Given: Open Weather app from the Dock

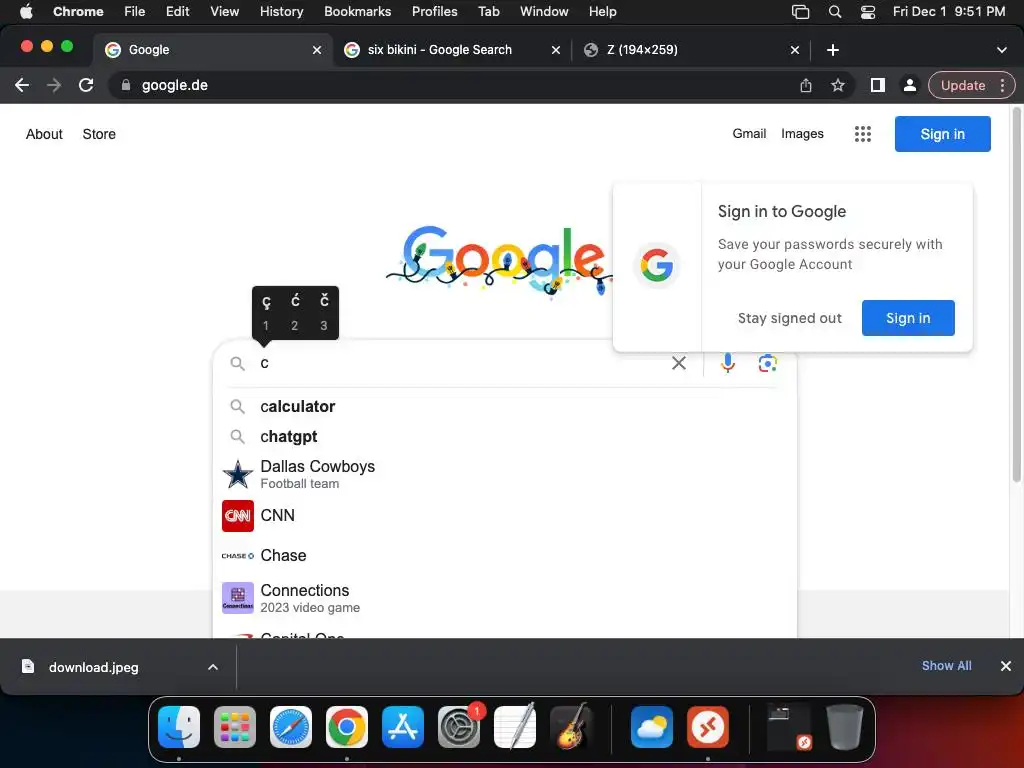Looking at the screenshot, I should point(652,727).
